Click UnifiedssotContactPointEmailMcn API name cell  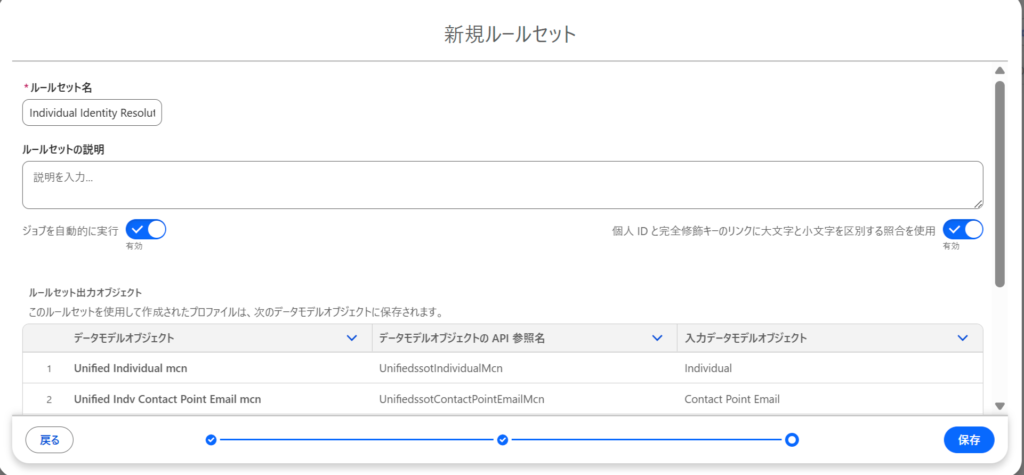pyautogui.click(x=461, y=399)
